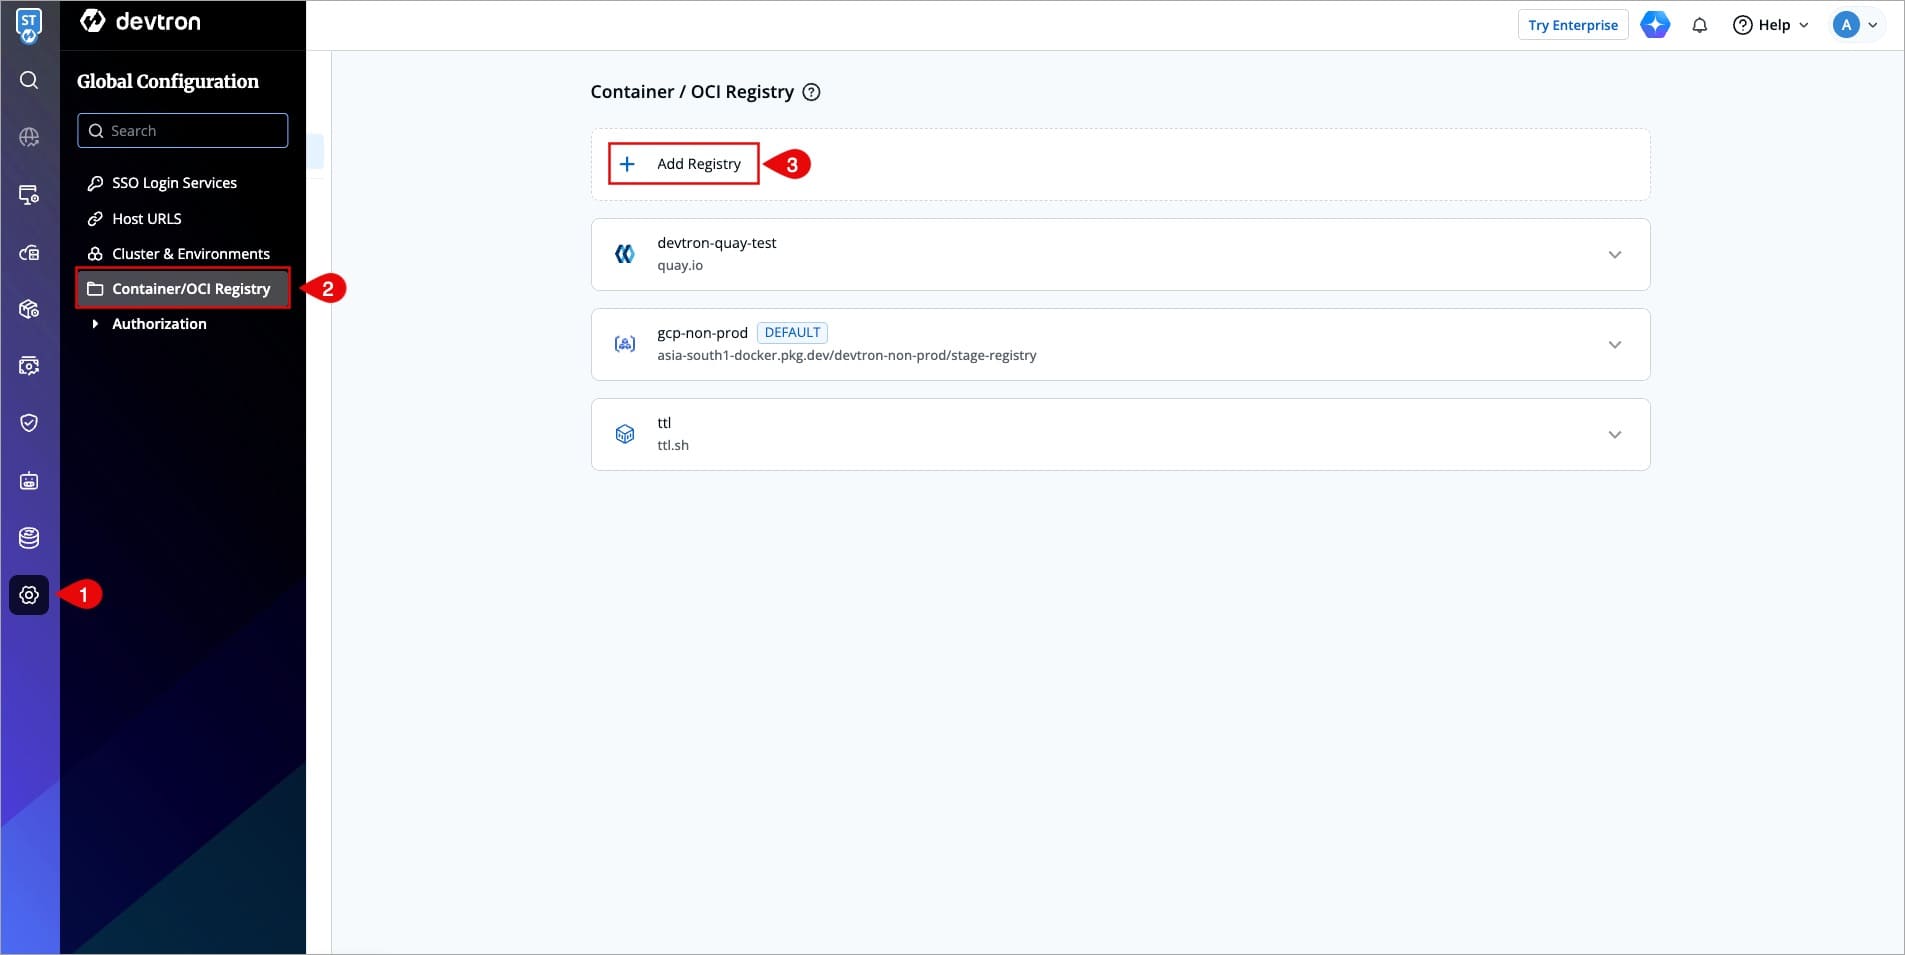Click the globe icon in left rail
The width and height of the screenshot is (1905, 955).
pyautogui.click(x=29, y=137)
